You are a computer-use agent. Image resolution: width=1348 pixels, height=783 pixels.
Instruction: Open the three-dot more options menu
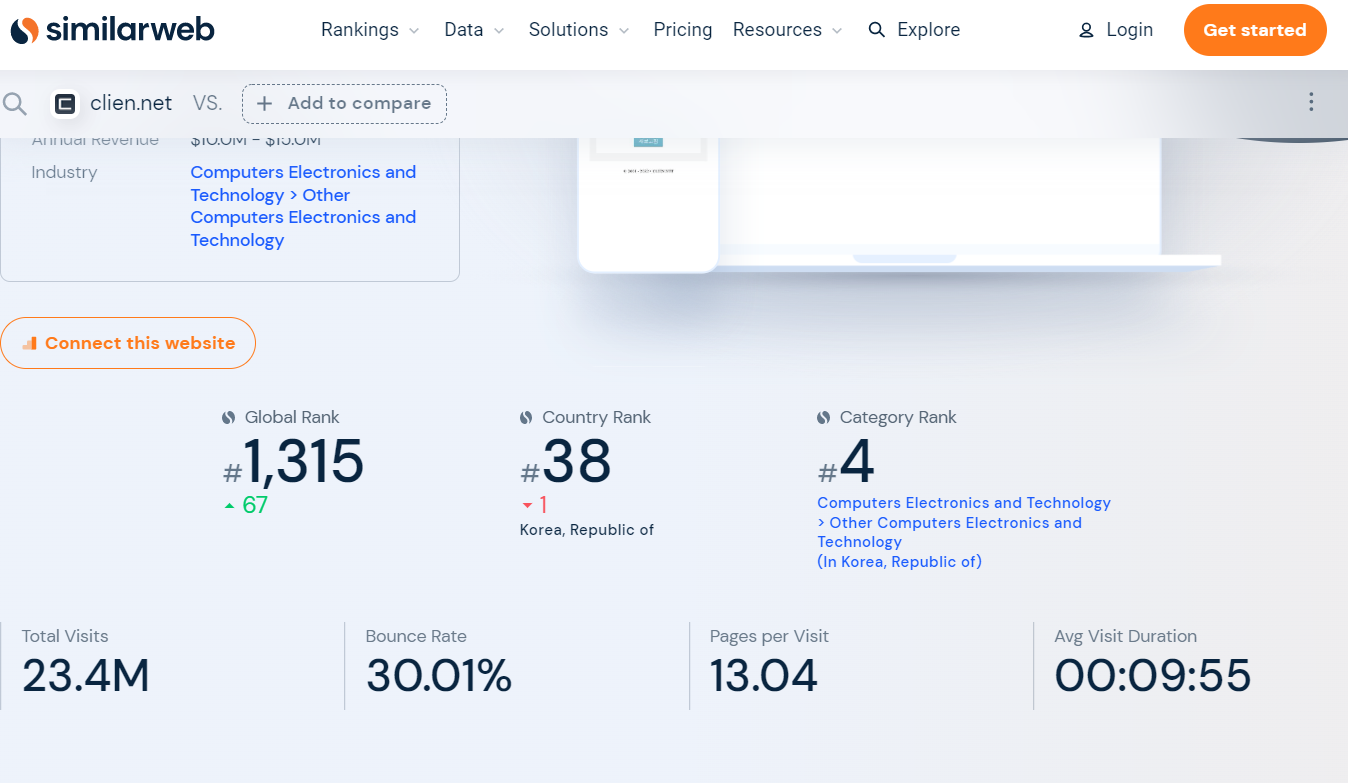point(1311,102)
